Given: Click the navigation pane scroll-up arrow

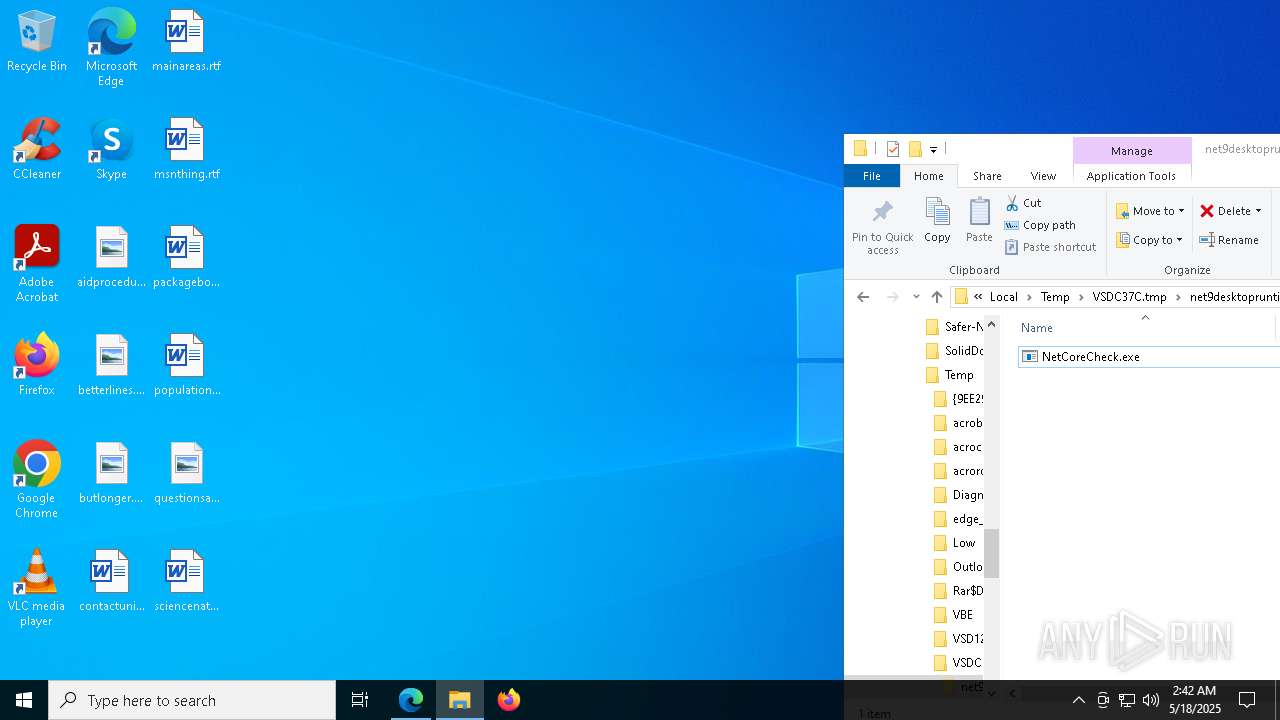Looking at the screenshot, I should [991, 324].
